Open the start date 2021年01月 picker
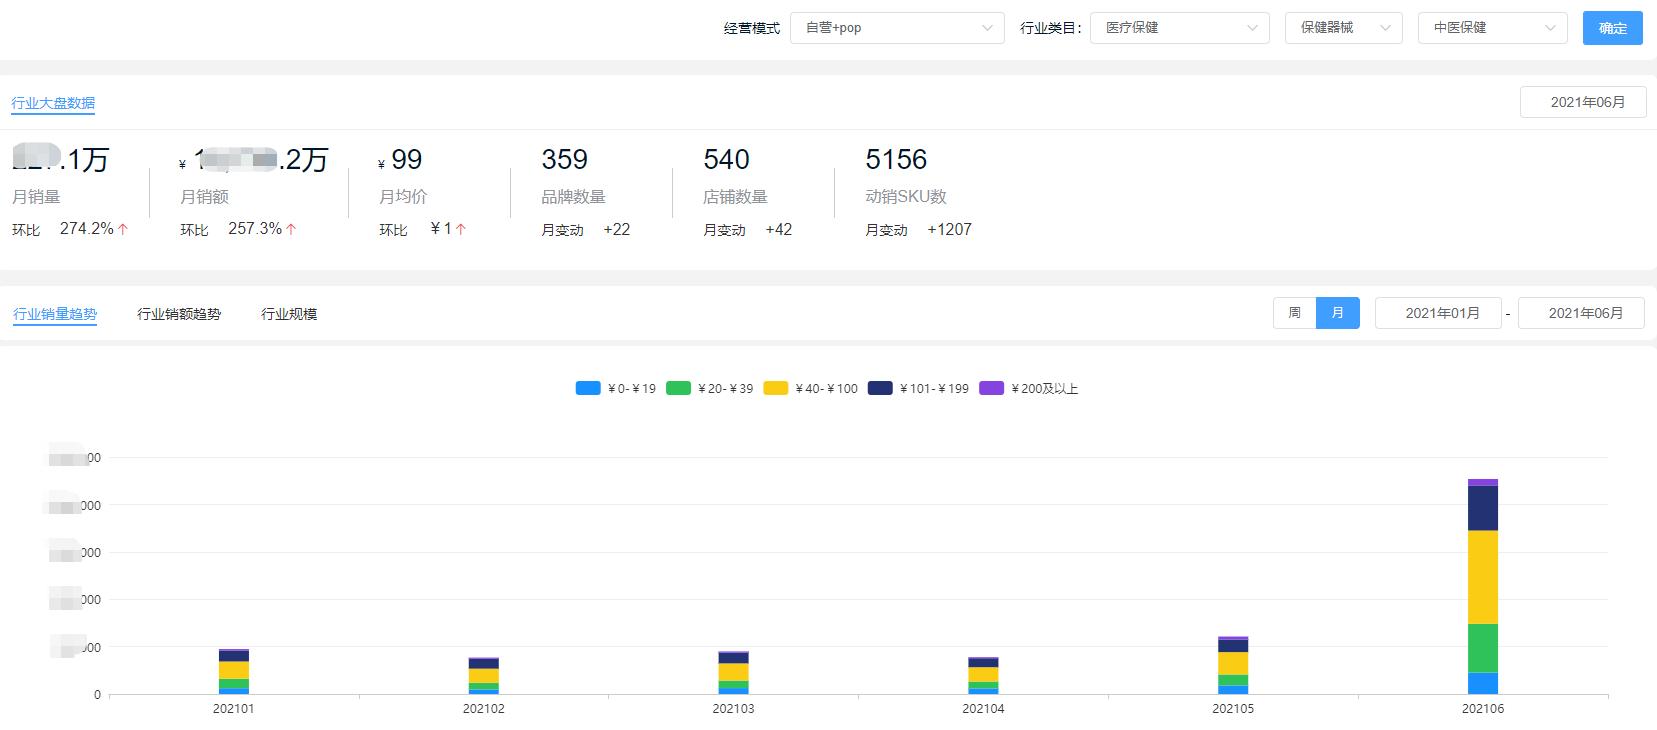This screenshot has height=730, width=1657. tap(1438, 313)
